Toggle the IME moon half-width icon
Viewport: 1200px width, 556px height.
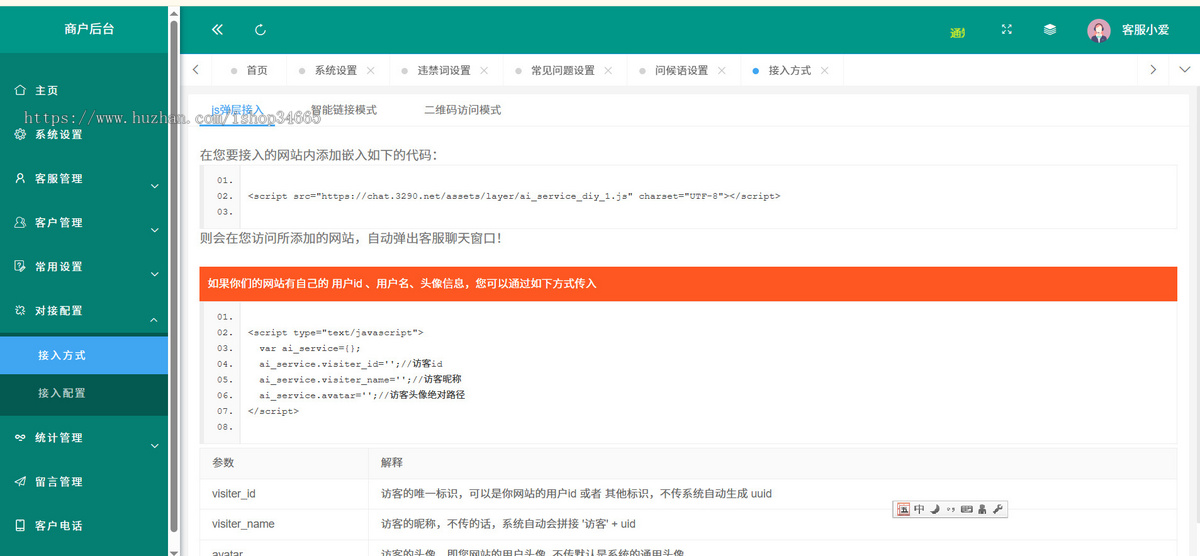coord(935,509)
